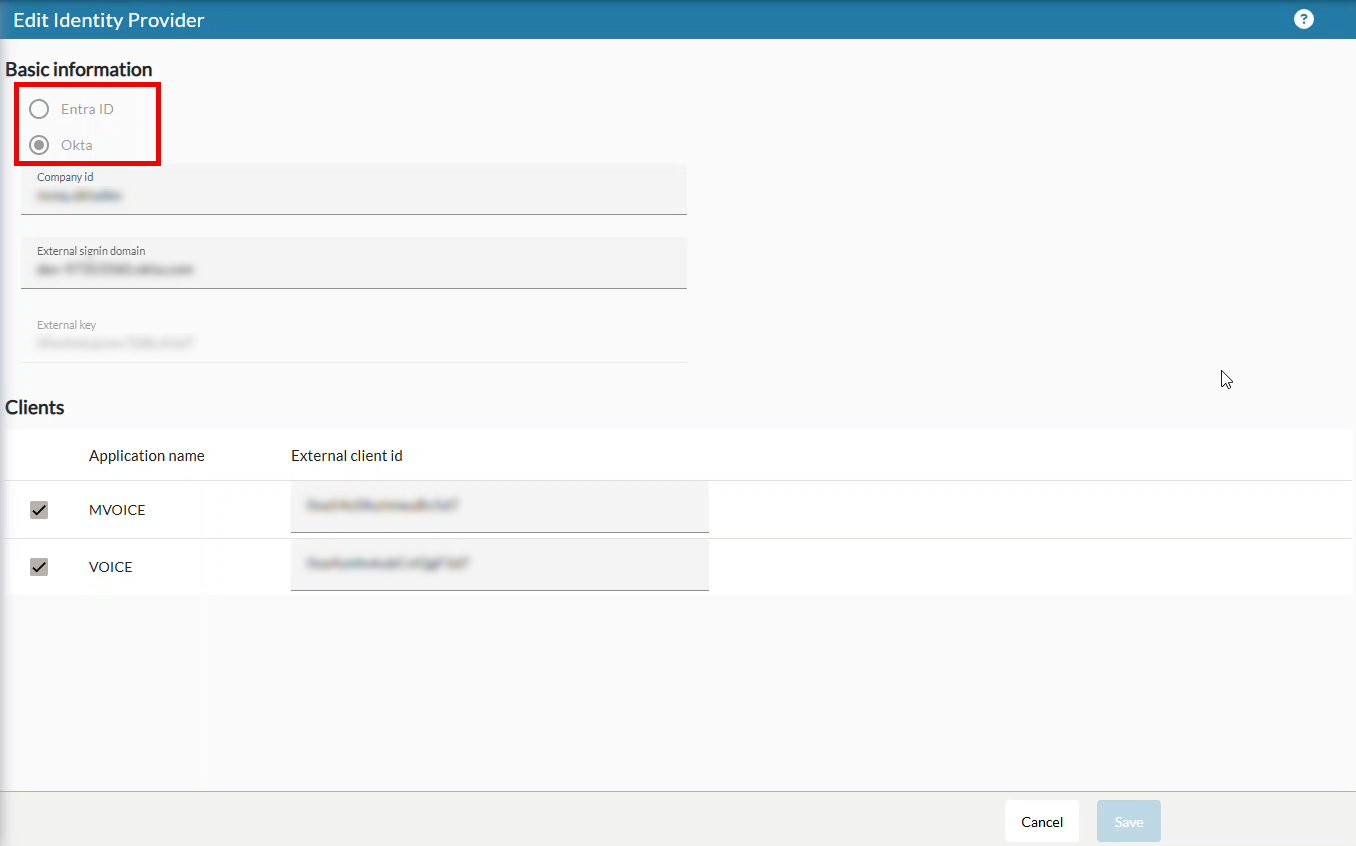Viewport: 1356px width, 846px height.
Task: Click the Application name column header
Action: click(x=147, y=456)
